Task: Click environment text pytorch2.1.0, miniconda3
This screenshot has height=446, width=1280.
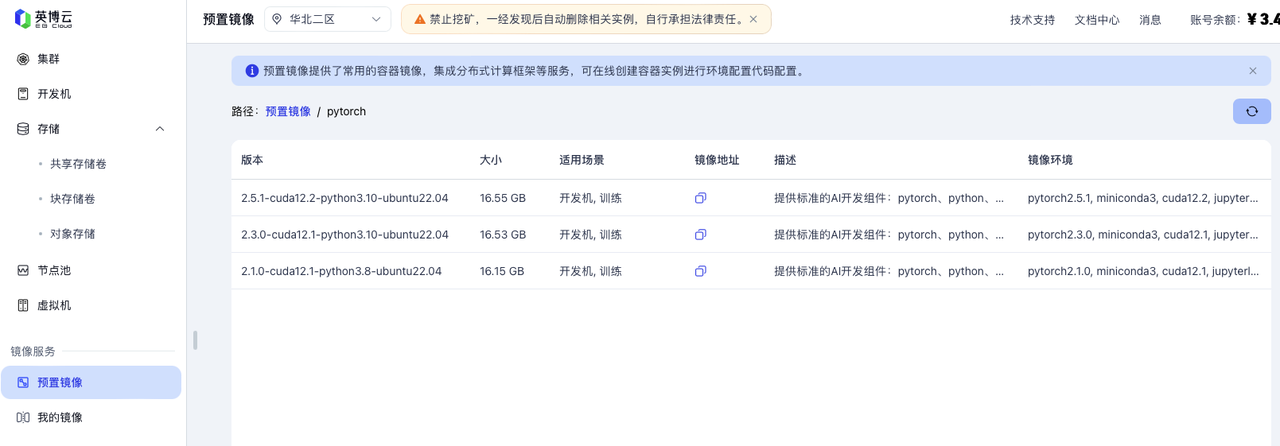Action: [1143, 271]
